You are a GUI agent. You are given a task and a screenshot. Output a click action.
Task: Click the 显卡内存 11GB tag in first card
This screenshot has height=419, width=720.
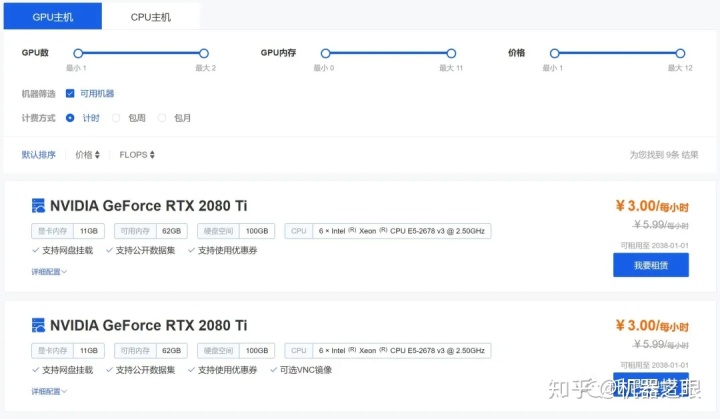click(x=68, y=231)
